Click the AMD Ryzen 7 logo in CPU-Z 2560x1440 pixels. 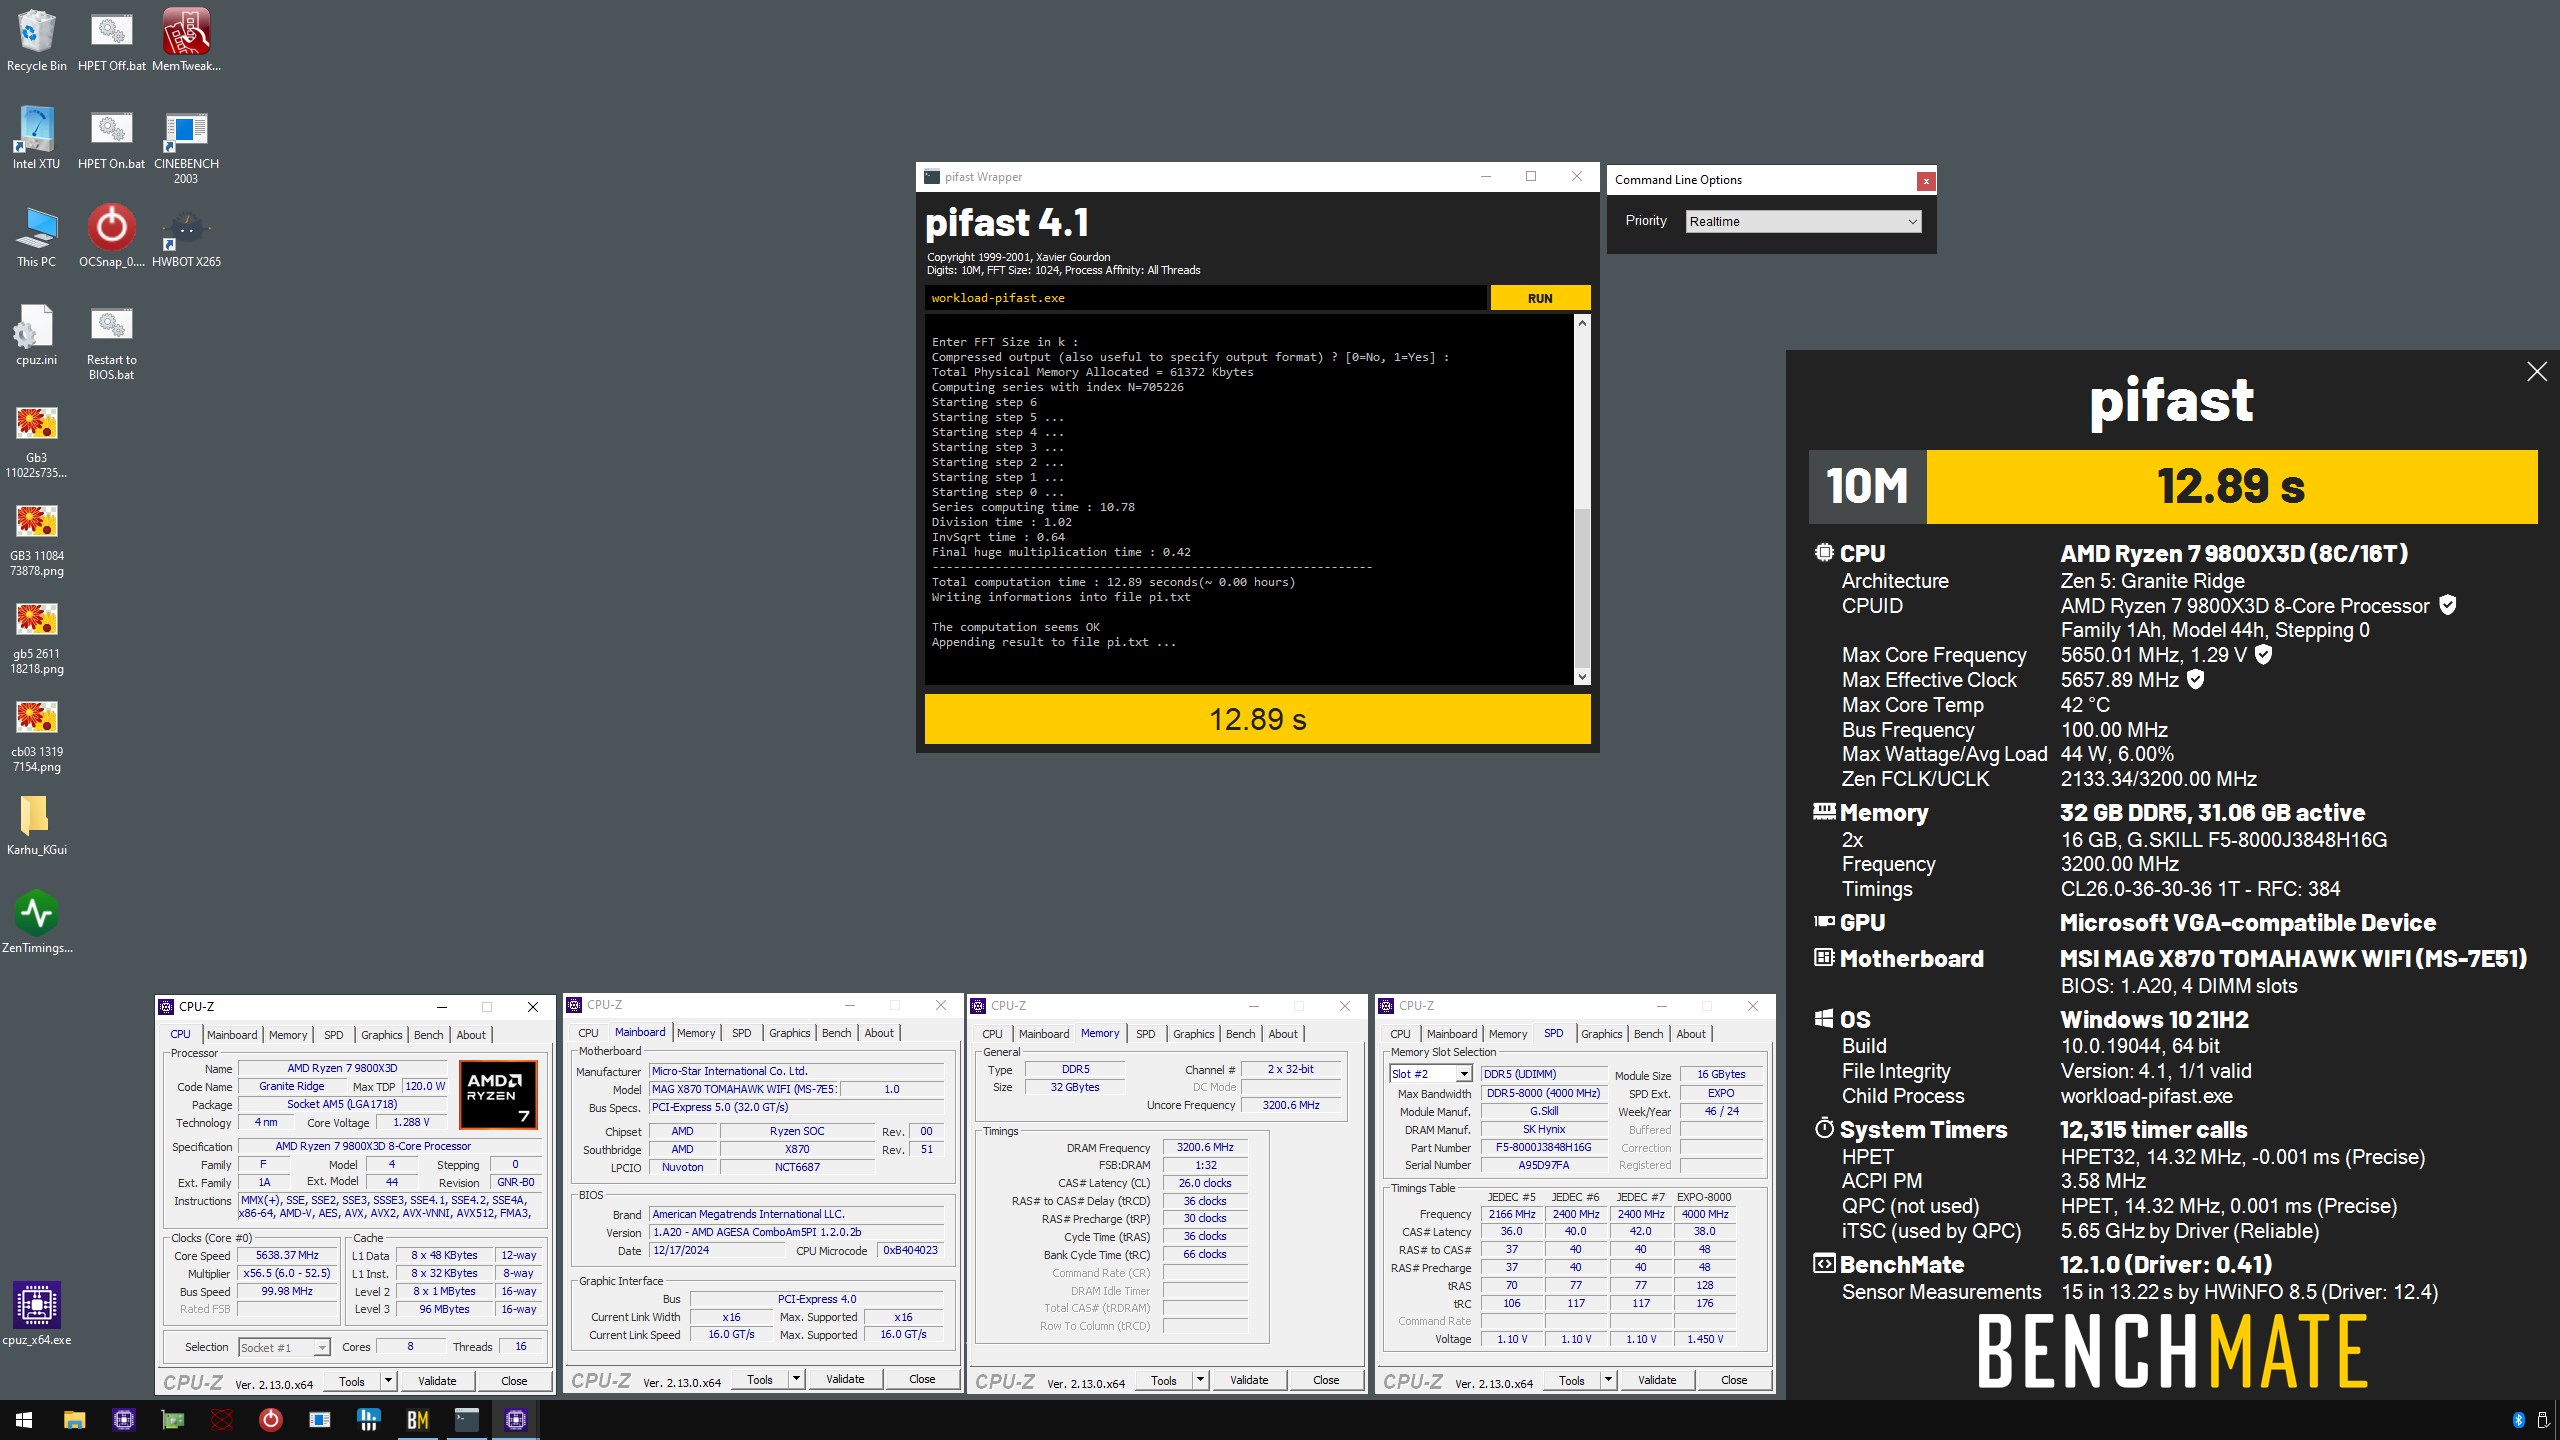tap(498, 1094)
